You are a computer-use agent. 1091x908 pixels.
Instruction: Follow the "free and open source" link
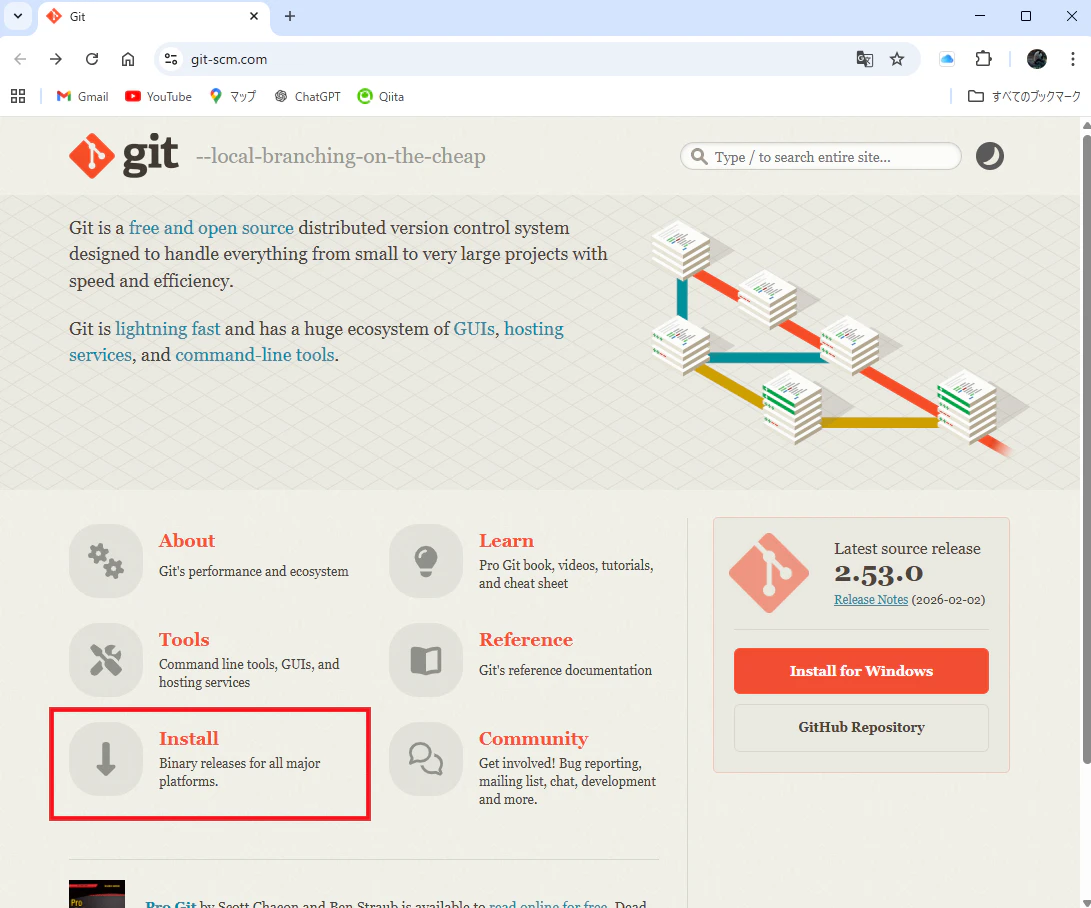(x=211, y=228)
